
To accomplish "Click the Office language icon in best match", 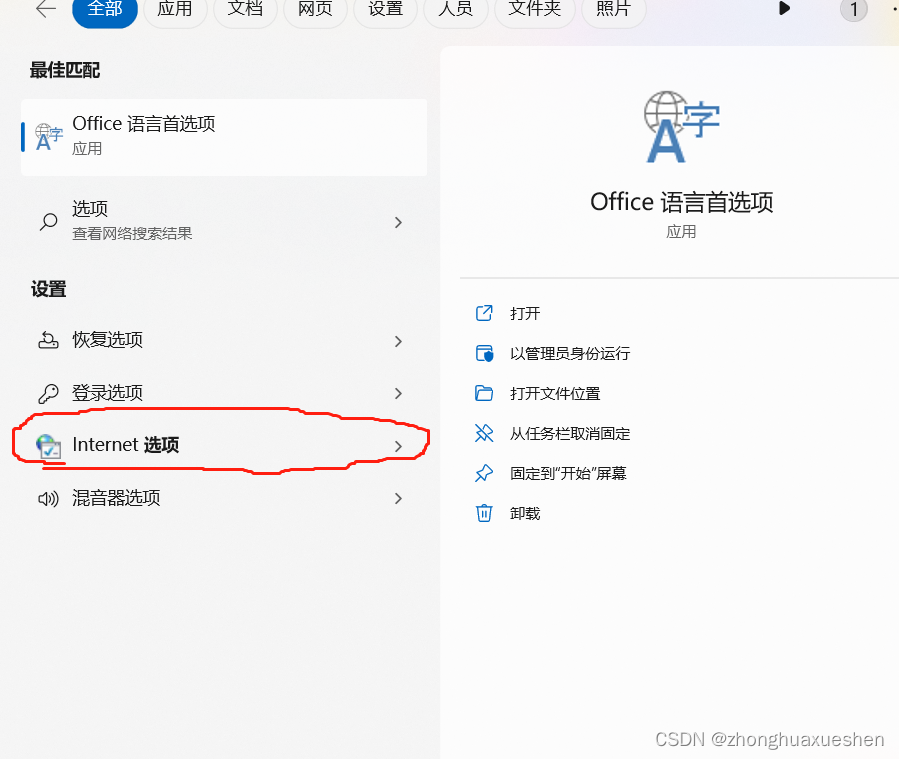I will [x=48, y=137].
